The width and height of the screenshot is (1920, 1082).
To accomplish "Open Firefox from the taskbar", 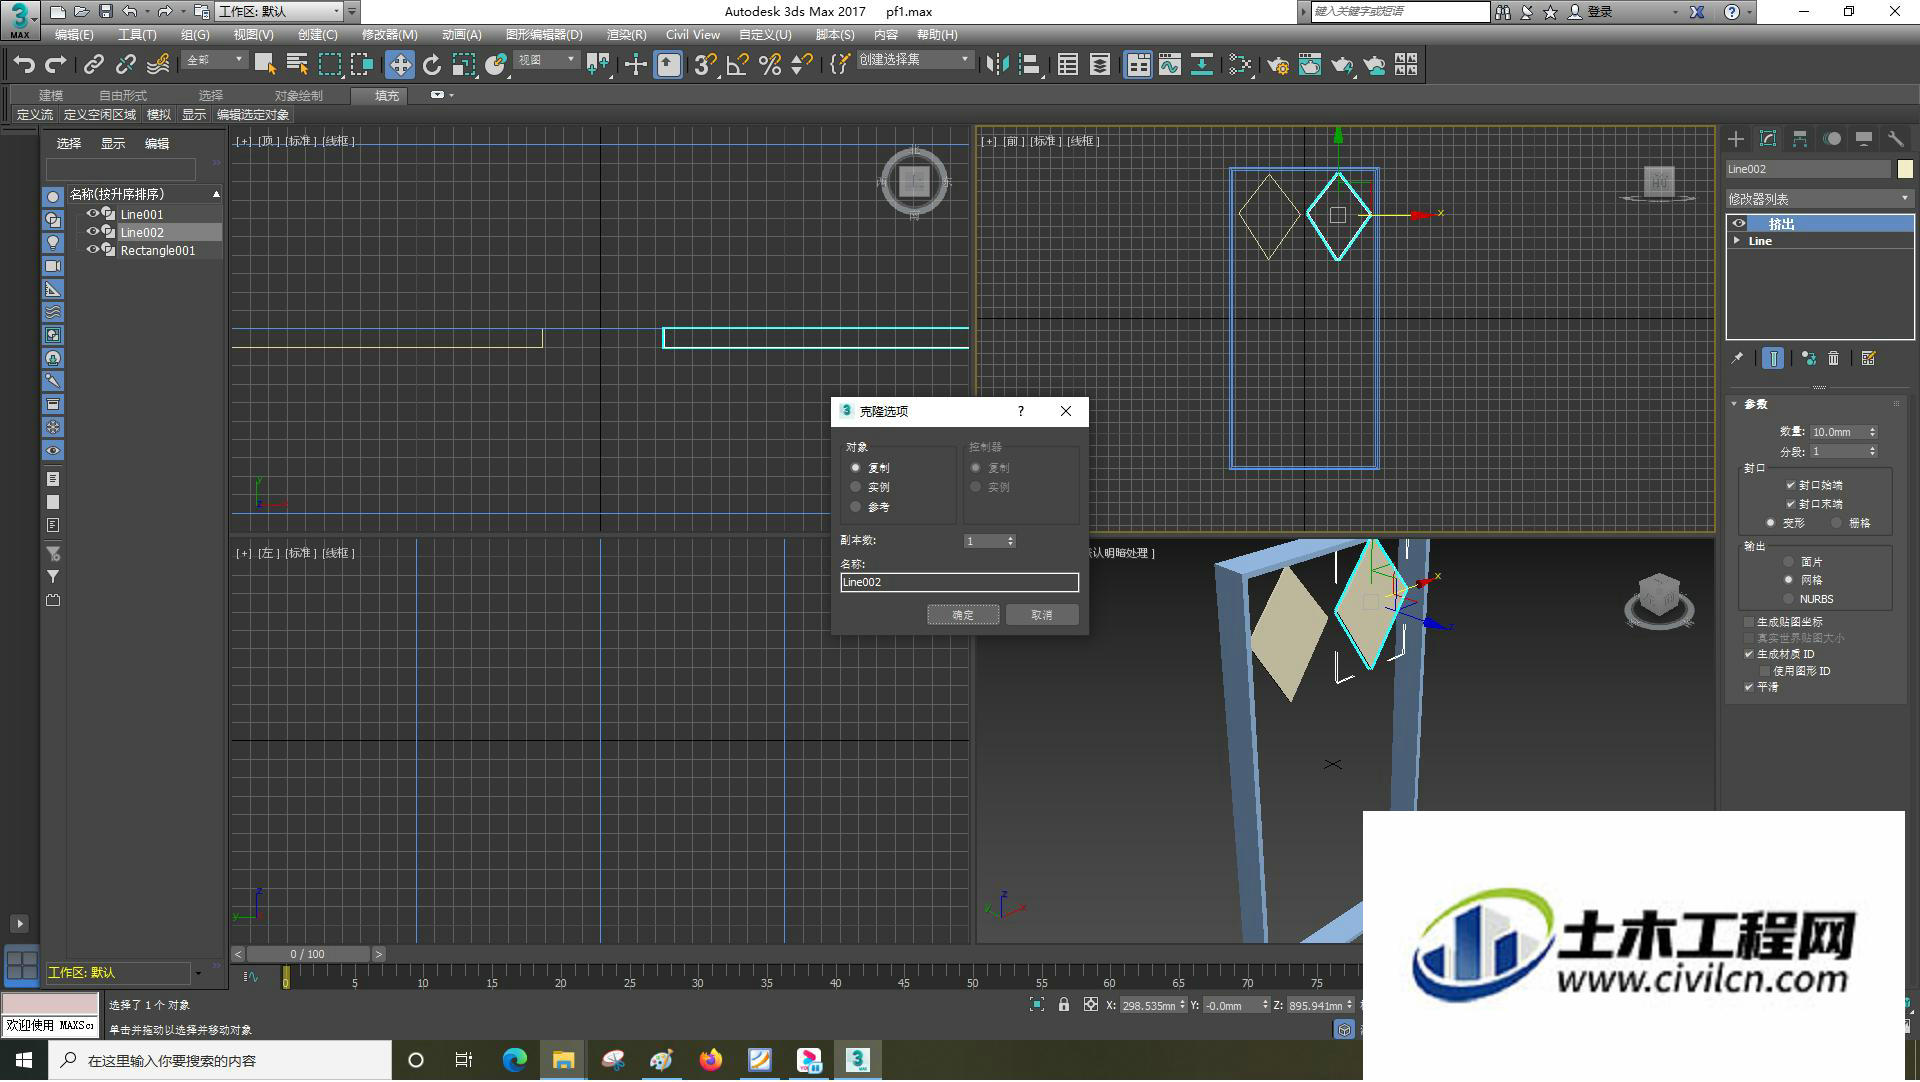I will tap(711, 1060).
